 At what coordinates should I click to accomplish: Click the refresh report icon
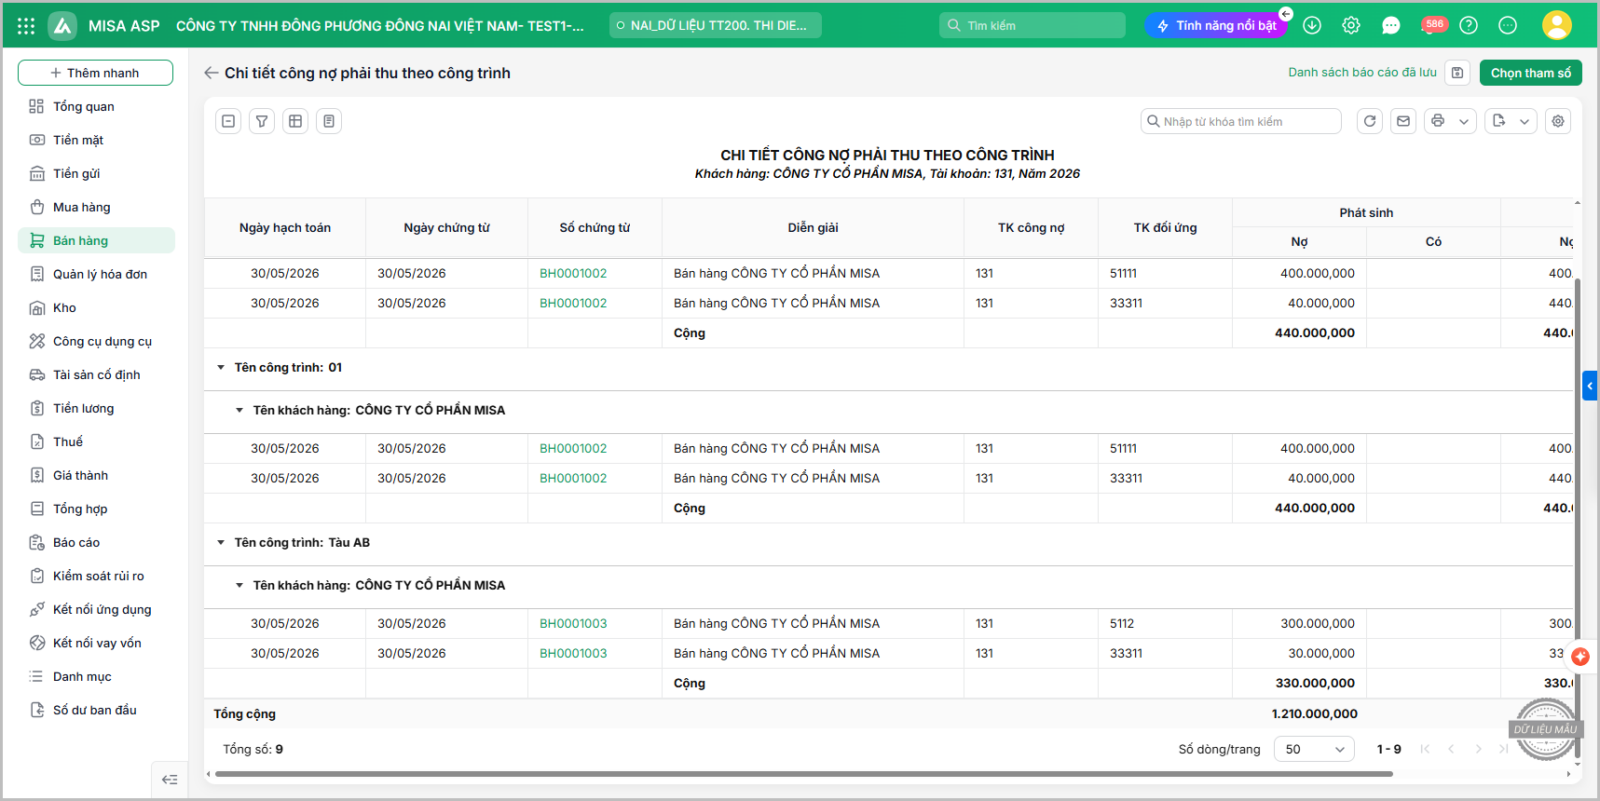pyautogui.click(x=1370, y=121)
